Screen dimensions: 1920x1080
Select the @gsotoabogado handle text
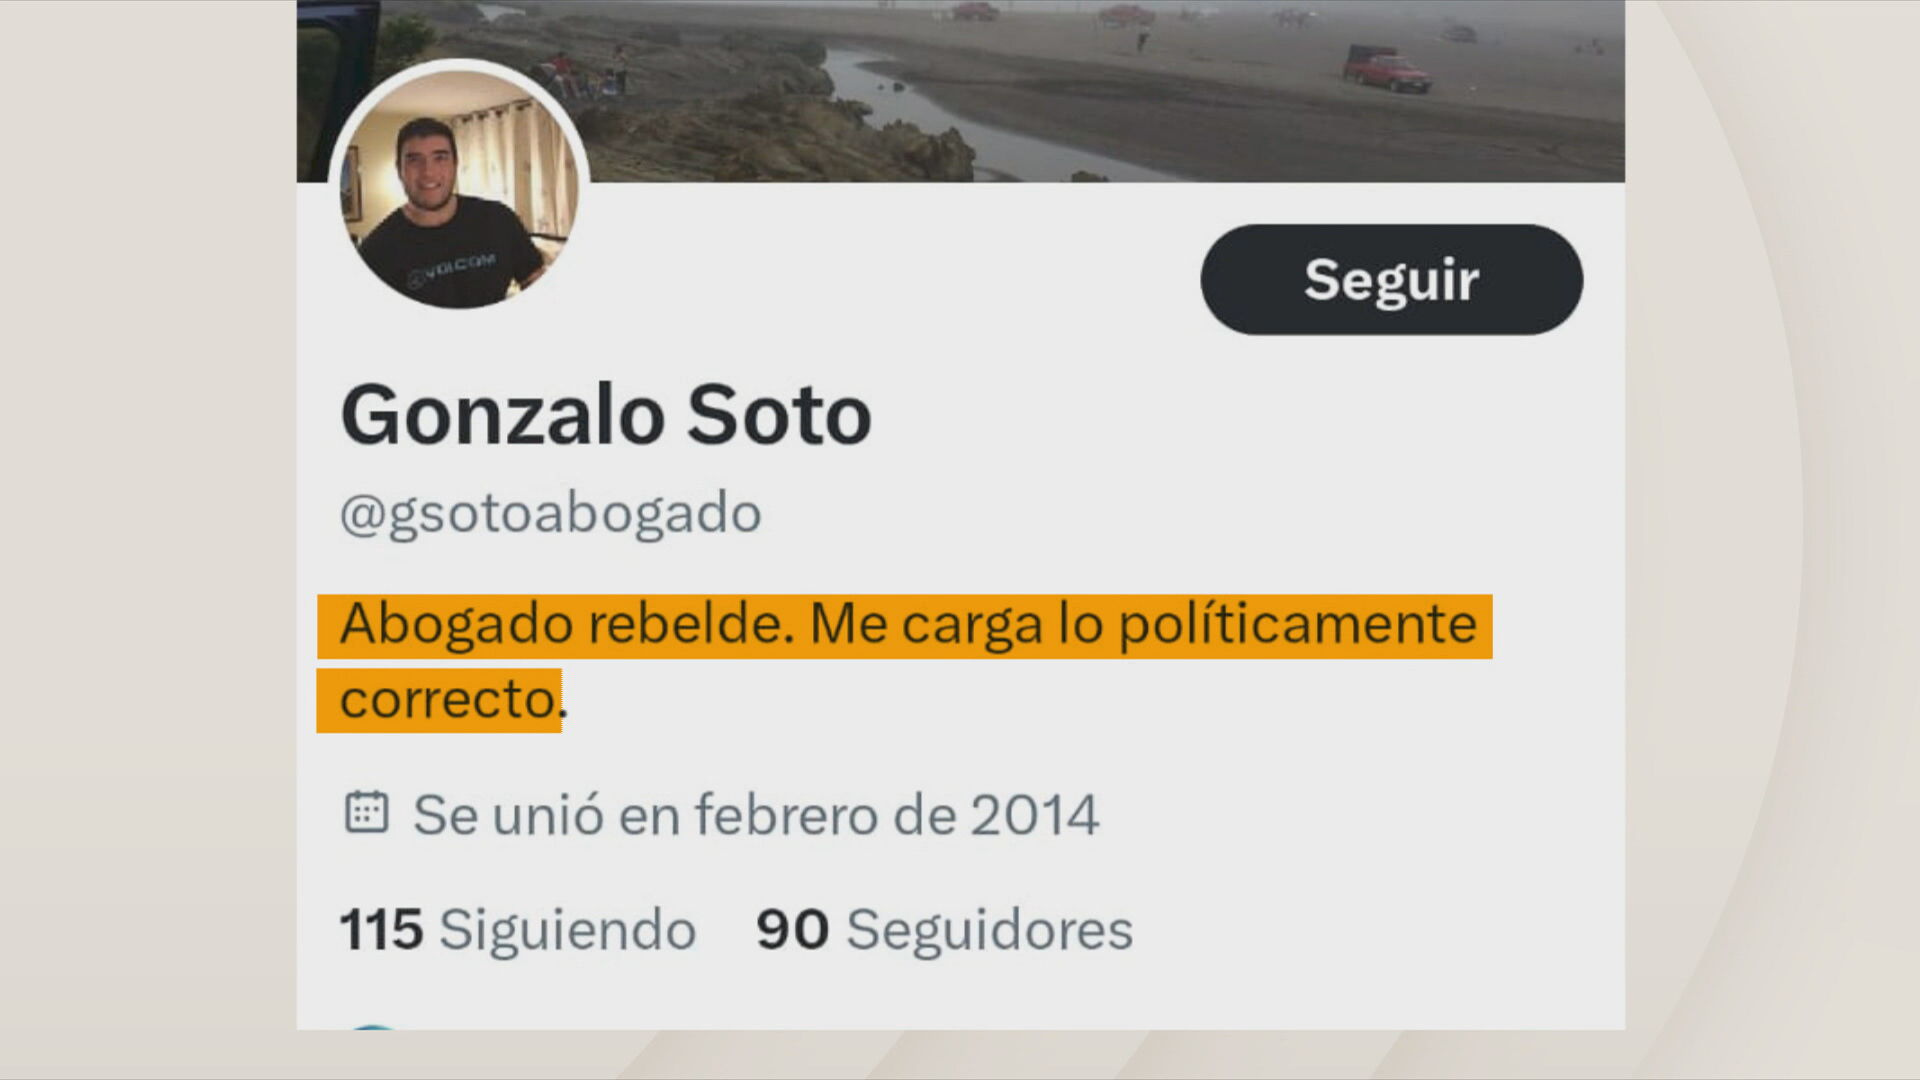(x=551, y=513)
